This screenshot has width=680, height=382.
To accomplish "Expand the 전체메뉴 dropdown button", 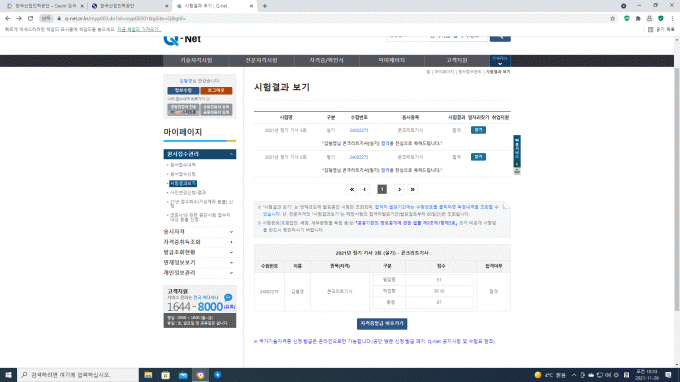I will point(500,61).
